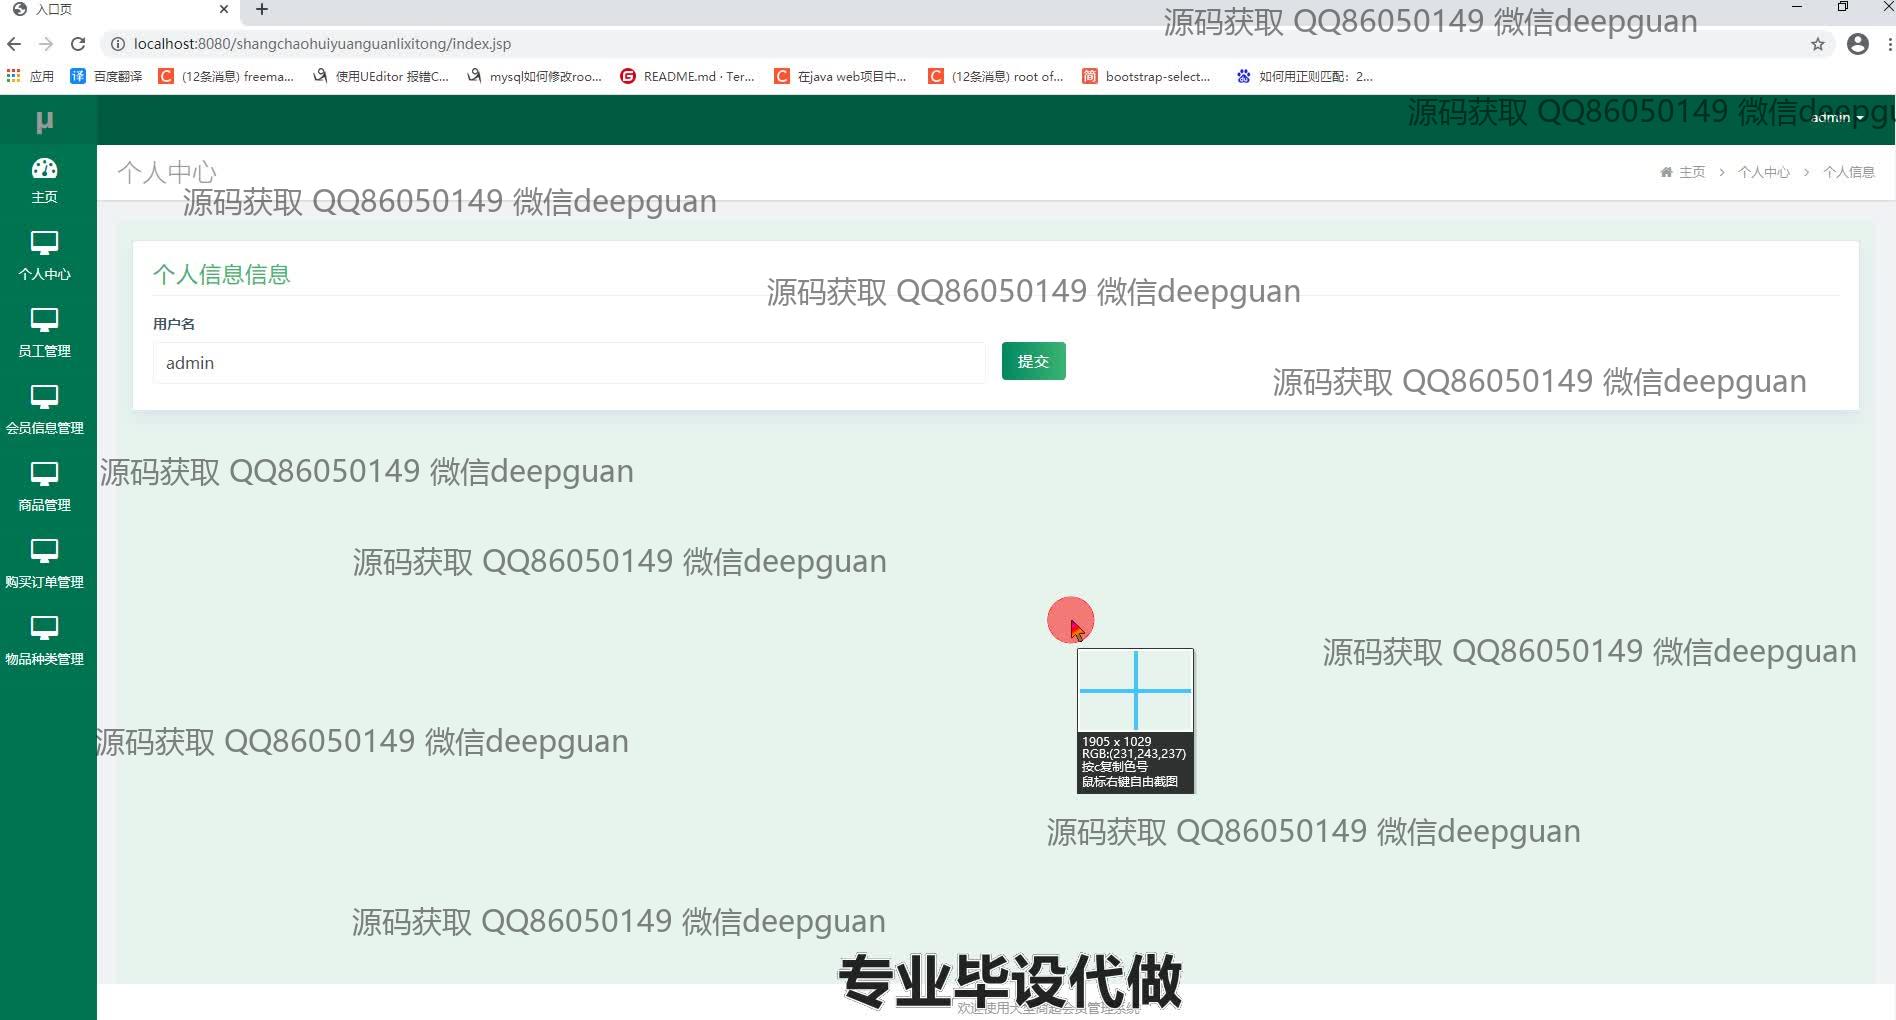
Task: Open 会员信息管理 in the sidebar
Action: pyautogui.click(x=45, y=410)
